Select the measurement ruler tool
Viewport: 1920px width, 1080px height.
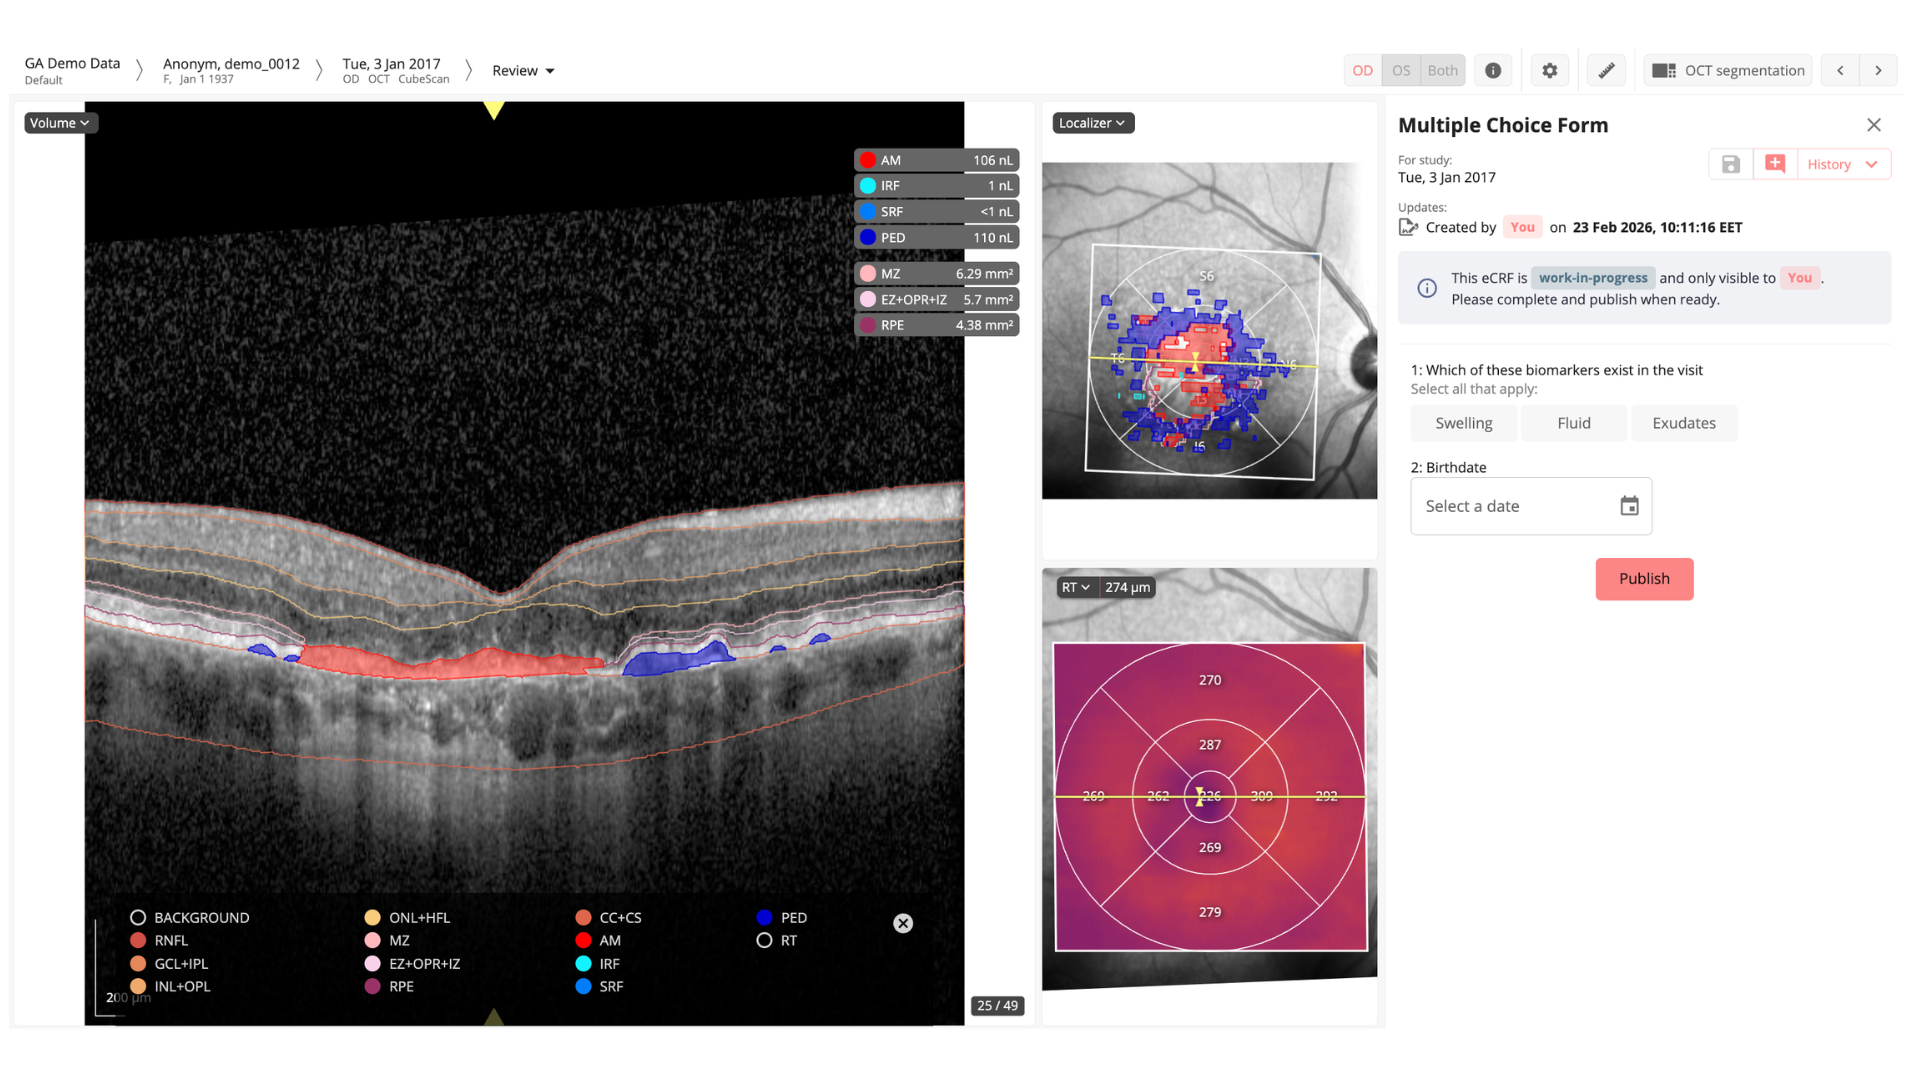pyautogui.click(x=1606, y=70)
